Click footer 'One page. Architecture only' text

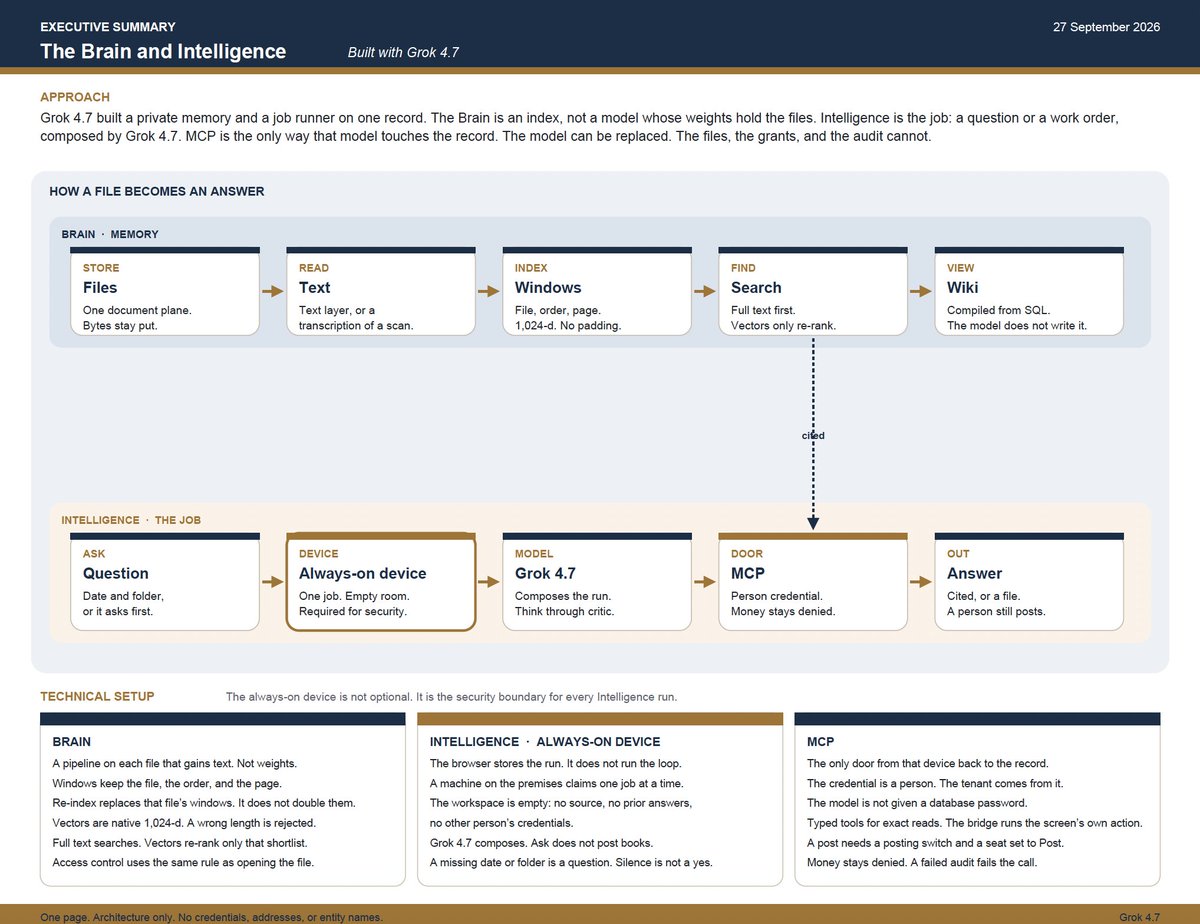point(211,917)
